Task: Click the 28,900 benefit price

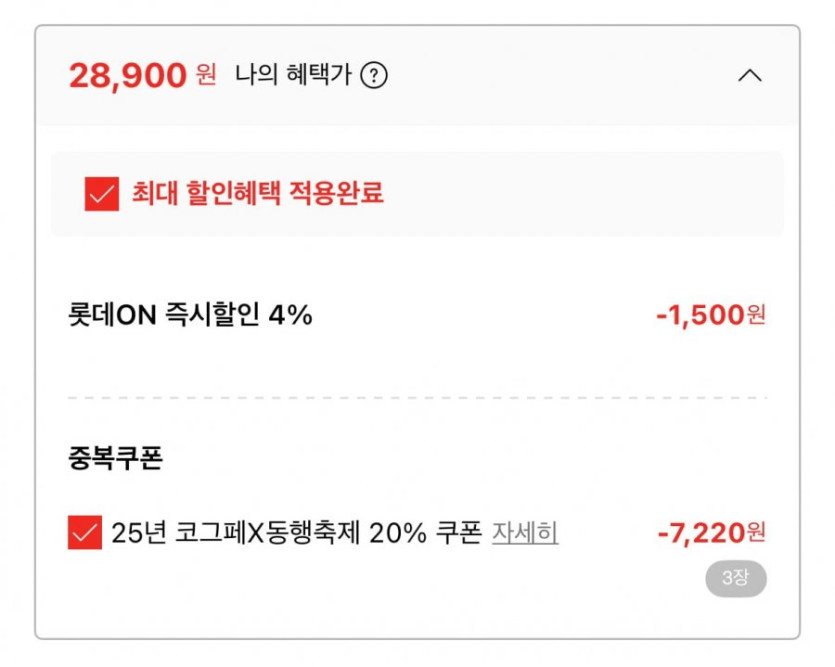Action: click(128, 75)
